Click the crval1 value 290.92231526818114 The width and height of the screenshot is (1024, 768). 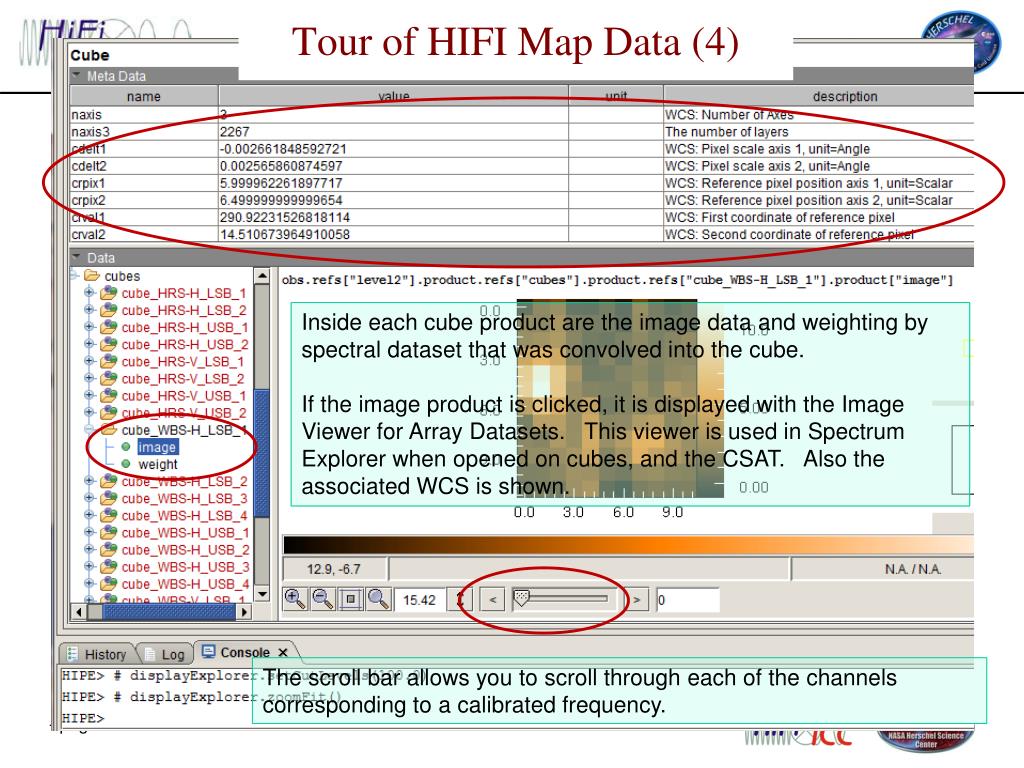pyautogui.click(x=285, y=217)
